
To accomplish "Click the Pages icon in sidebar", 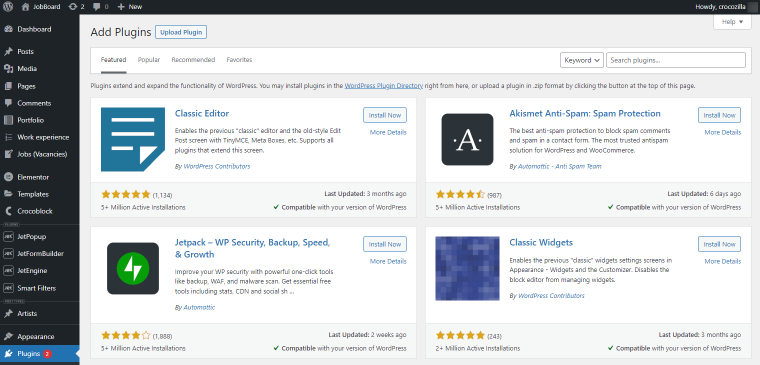I will (8, 86).
